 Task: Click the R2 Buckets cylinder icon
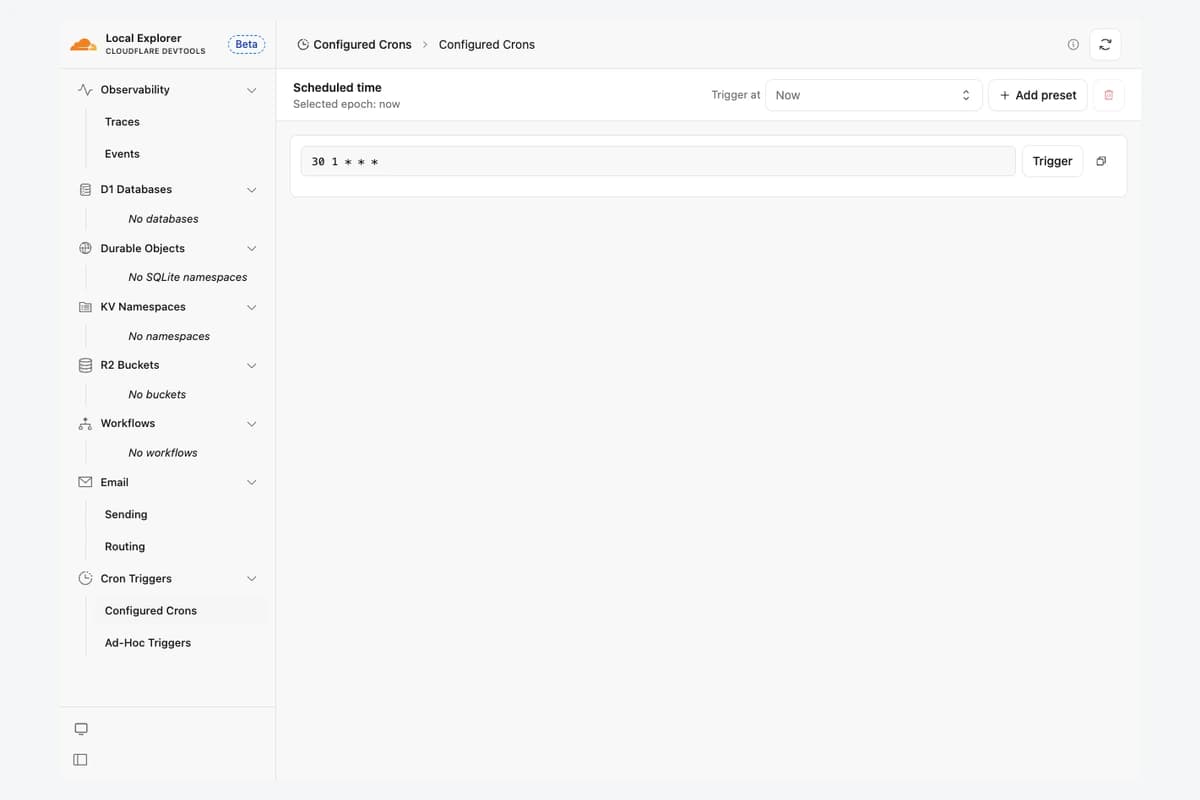[85, 366]
